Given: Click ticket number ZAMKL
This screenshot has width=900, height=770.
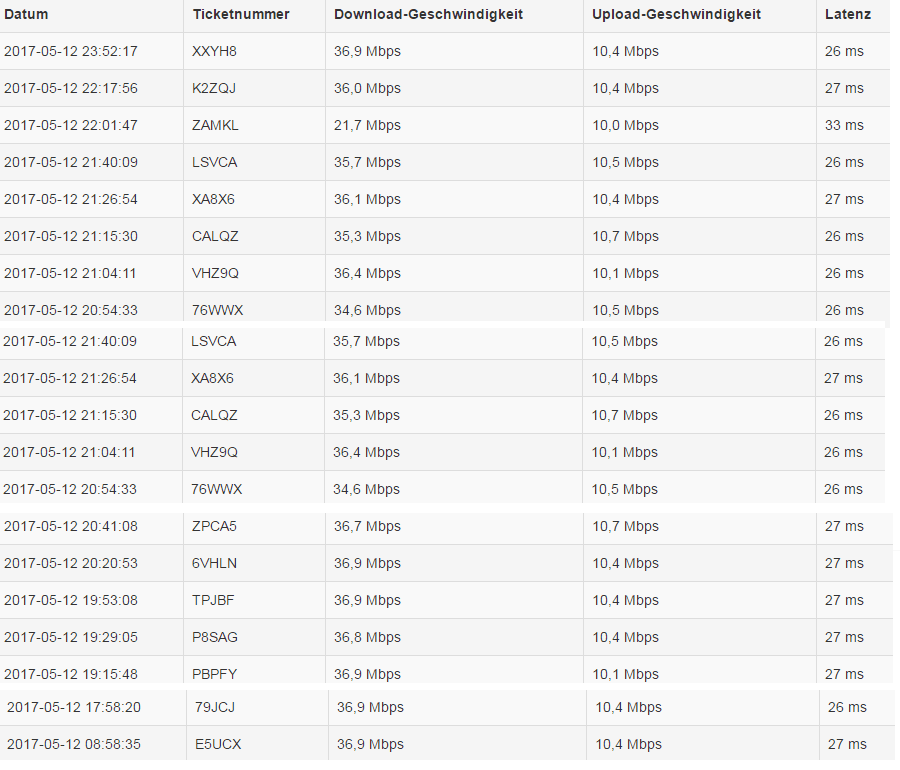Looking at the screenshot, I should (x=215, y=125).
